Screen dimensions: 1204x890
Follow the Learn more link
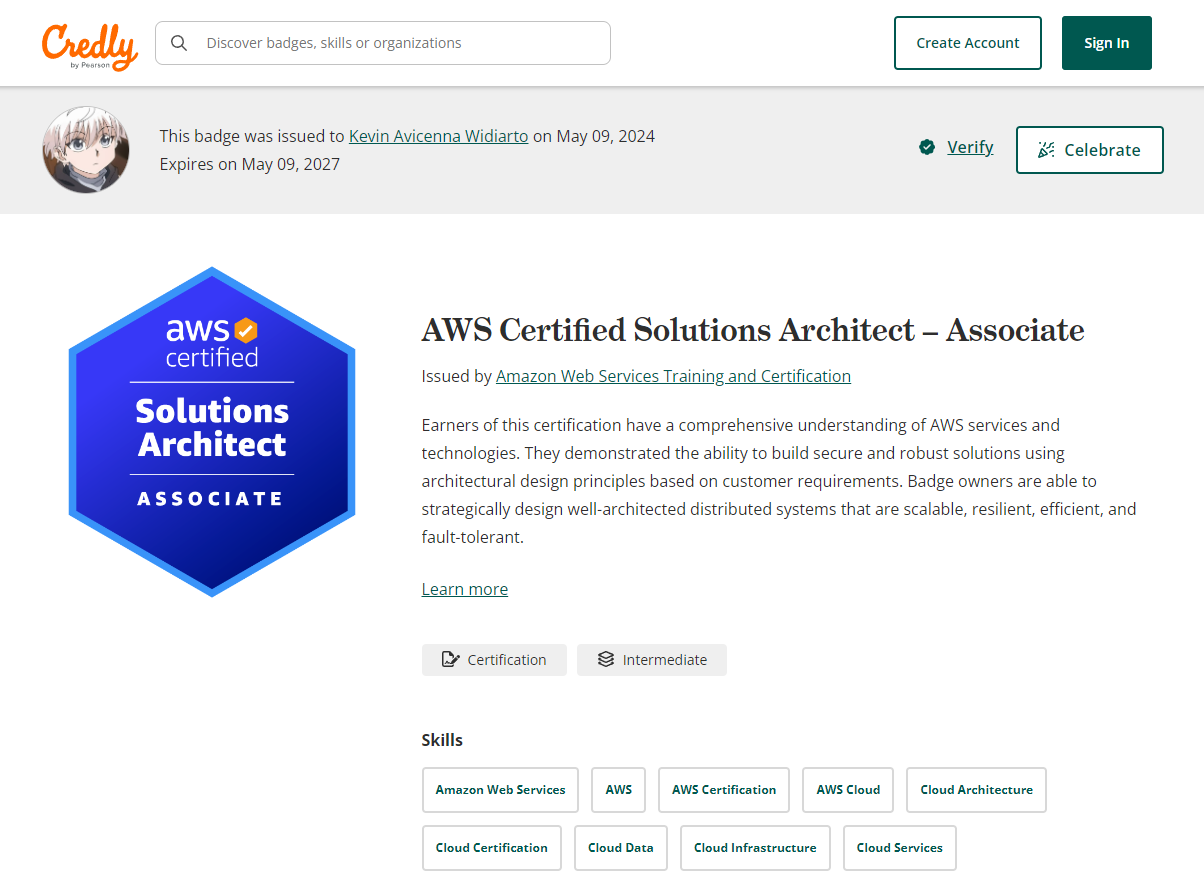(x=465, y=589)
